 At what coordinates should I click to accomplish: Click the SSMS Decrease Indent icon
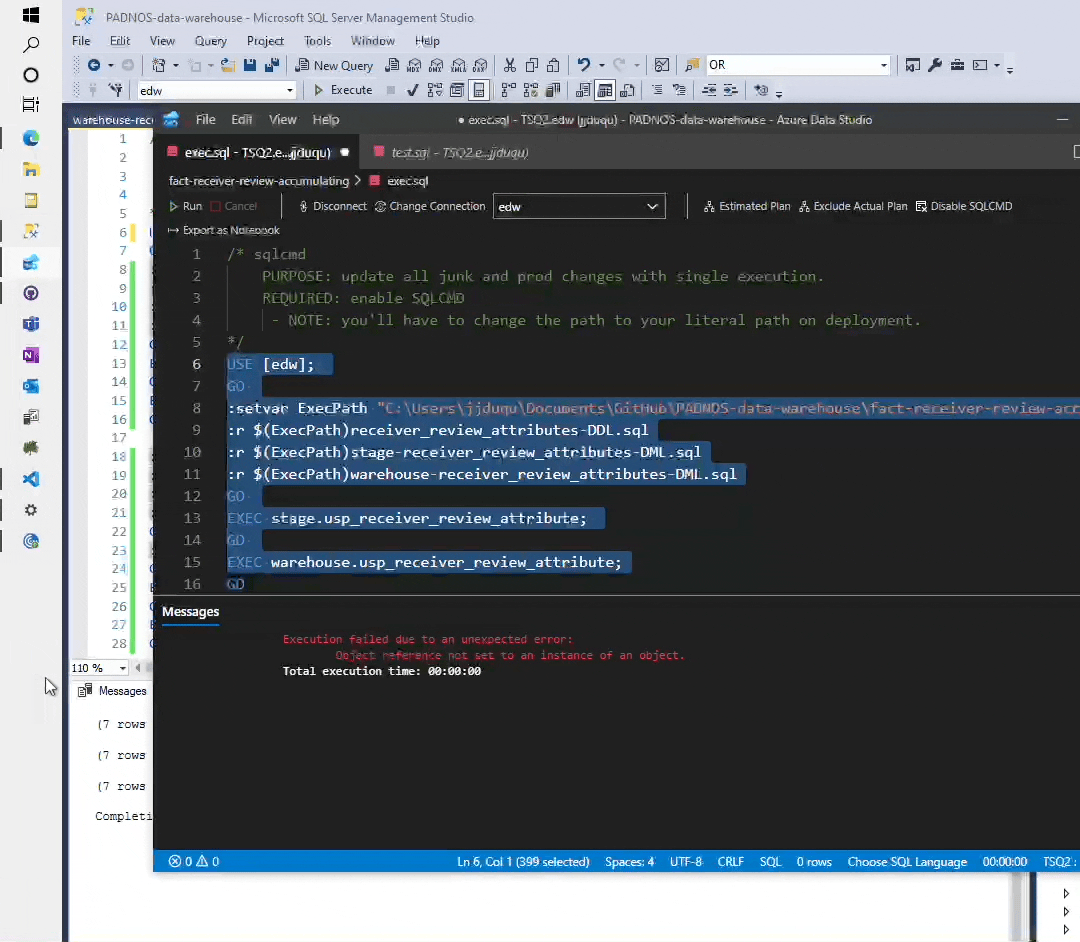tap(709, 90)
